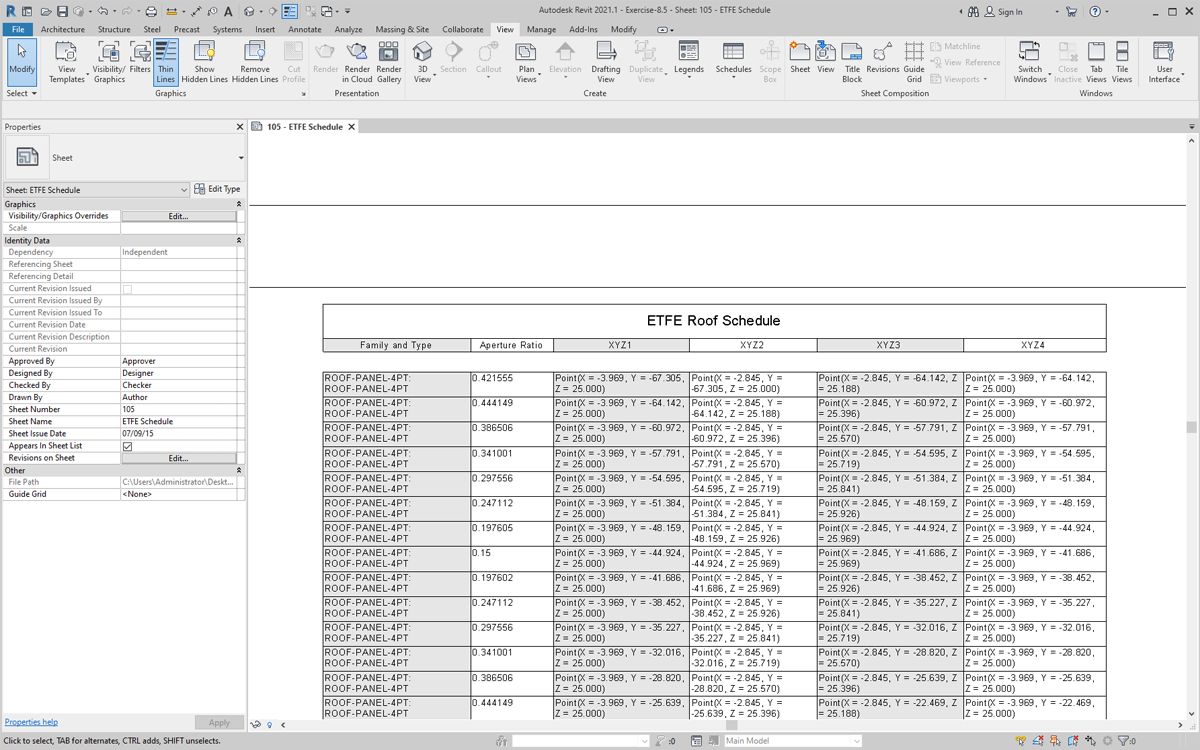Click the Tile Views icon
This screenshot has height=750, width=1200.
pos(1122,62)
